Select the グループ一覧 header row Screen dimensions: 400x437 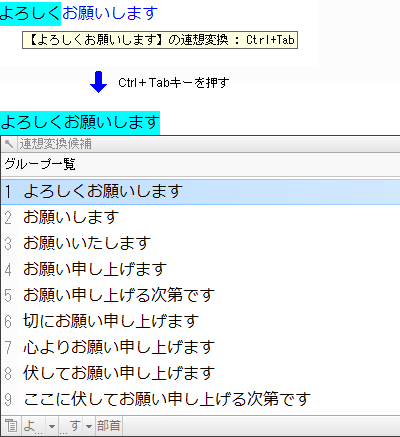pyautogui.click(x=200, y=164)
